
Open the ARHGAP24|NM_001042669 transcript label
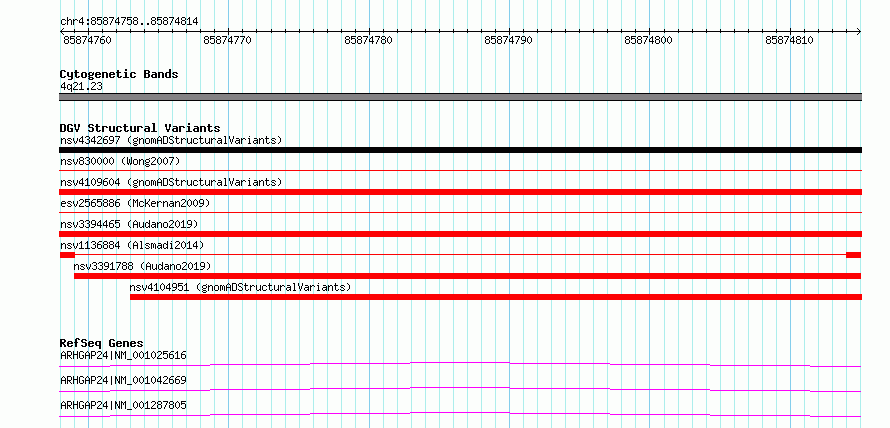click(123, 380)
